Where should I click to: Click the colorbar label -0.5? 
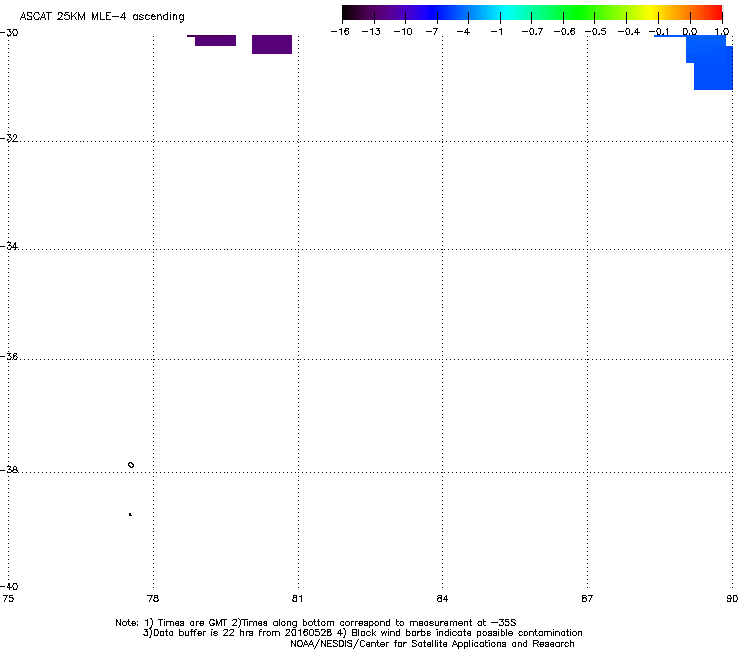(x=596, y=32)
